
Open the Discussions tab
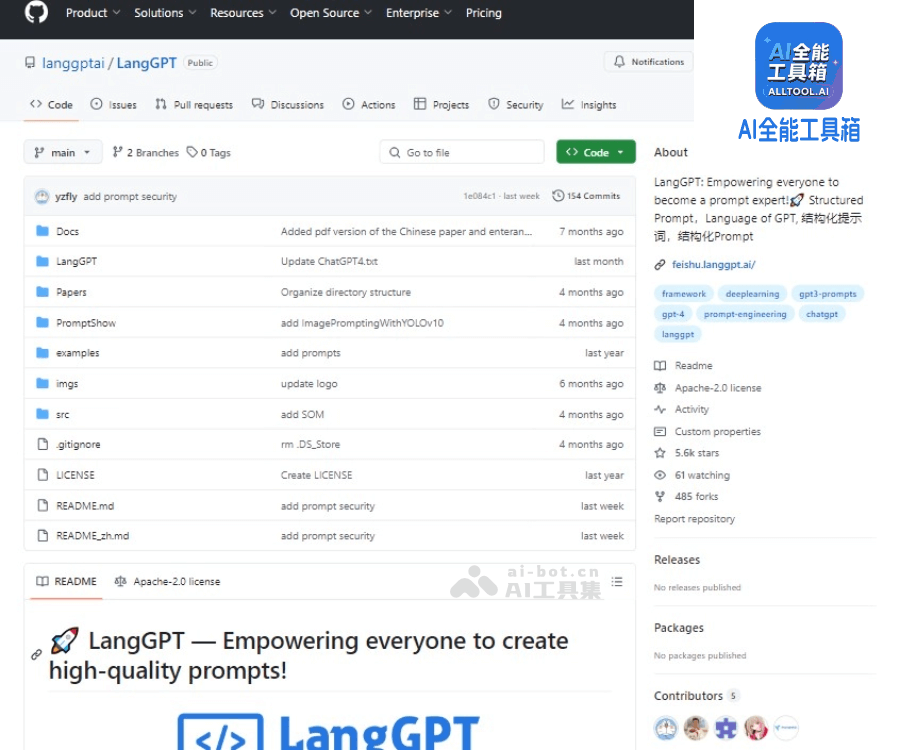pos(288,104)
